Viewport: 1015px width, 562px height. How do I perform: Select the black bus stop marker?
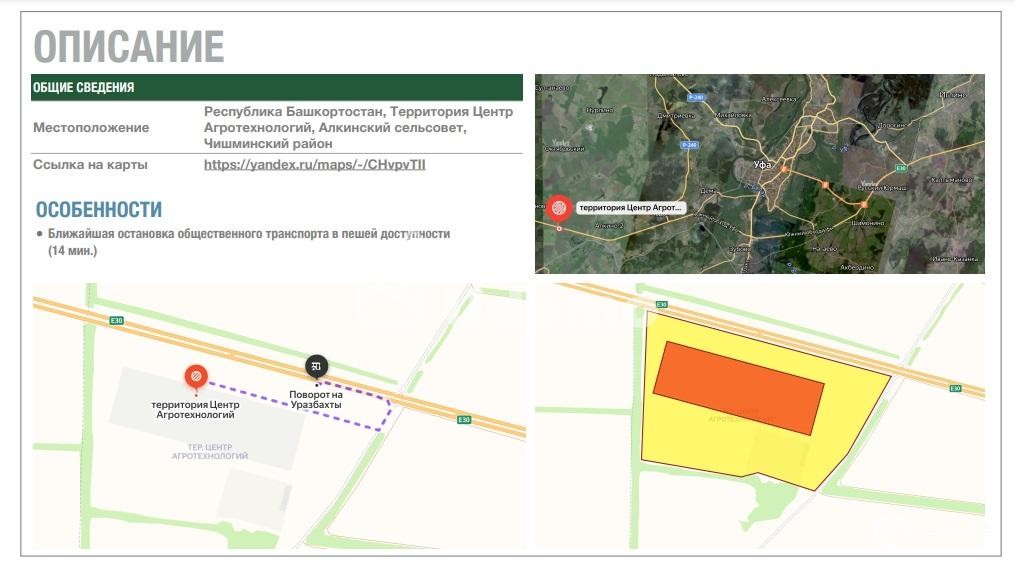pos(317,366)
